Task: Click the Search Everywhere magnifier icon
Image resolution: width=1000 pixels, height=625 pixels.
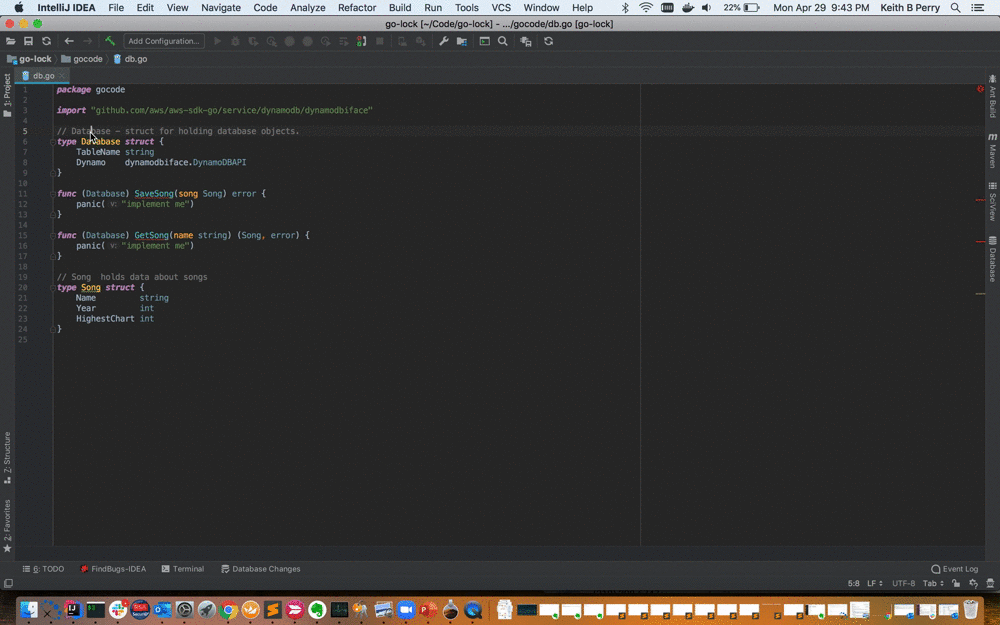Action: click(x=503, y=41)
